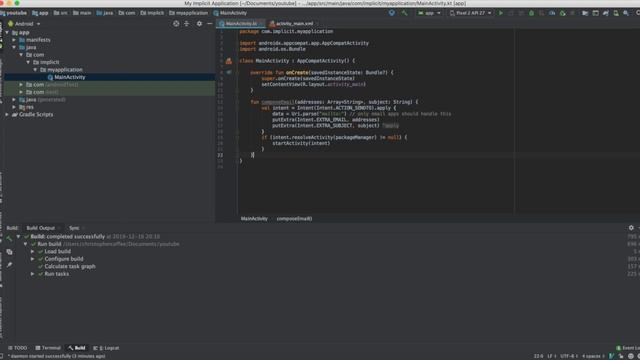Expand Gradle Scripts node
640x360 pixels.
point(7,114)
